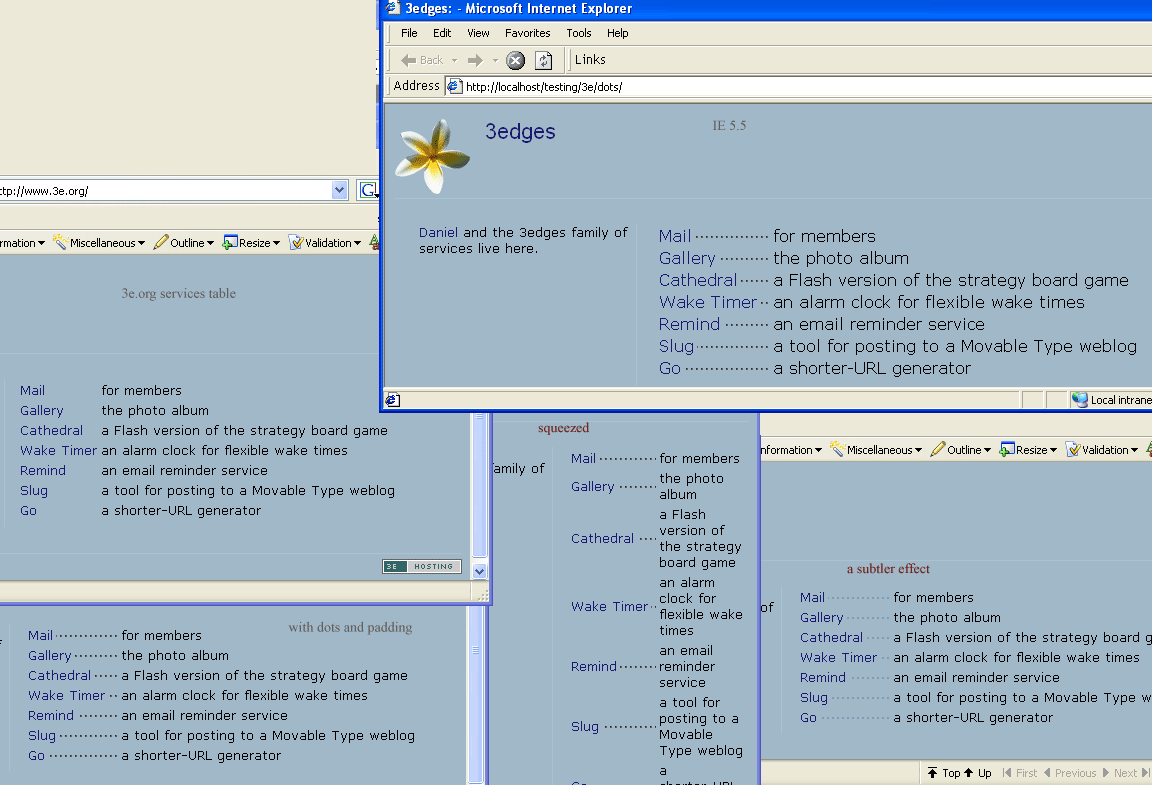This screenshot has width=1152, height=785.
Task: Click the page icon in the IE address bar
Action: coord(455,87)
